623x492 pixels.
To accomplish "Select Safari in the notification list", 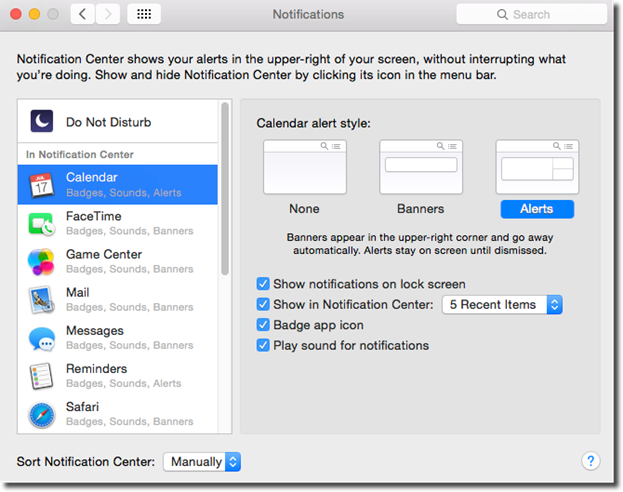I will (118, 414).
